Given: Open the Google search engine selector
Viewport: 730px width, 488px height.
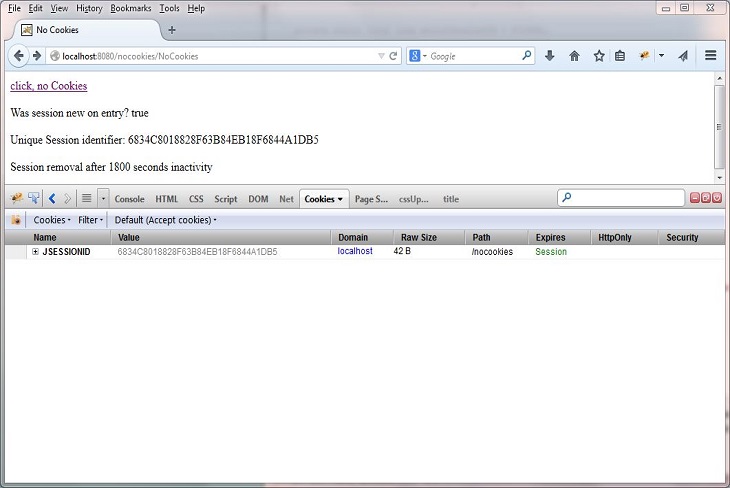Looking at the screenshot, I should click(x=418, y=56).
